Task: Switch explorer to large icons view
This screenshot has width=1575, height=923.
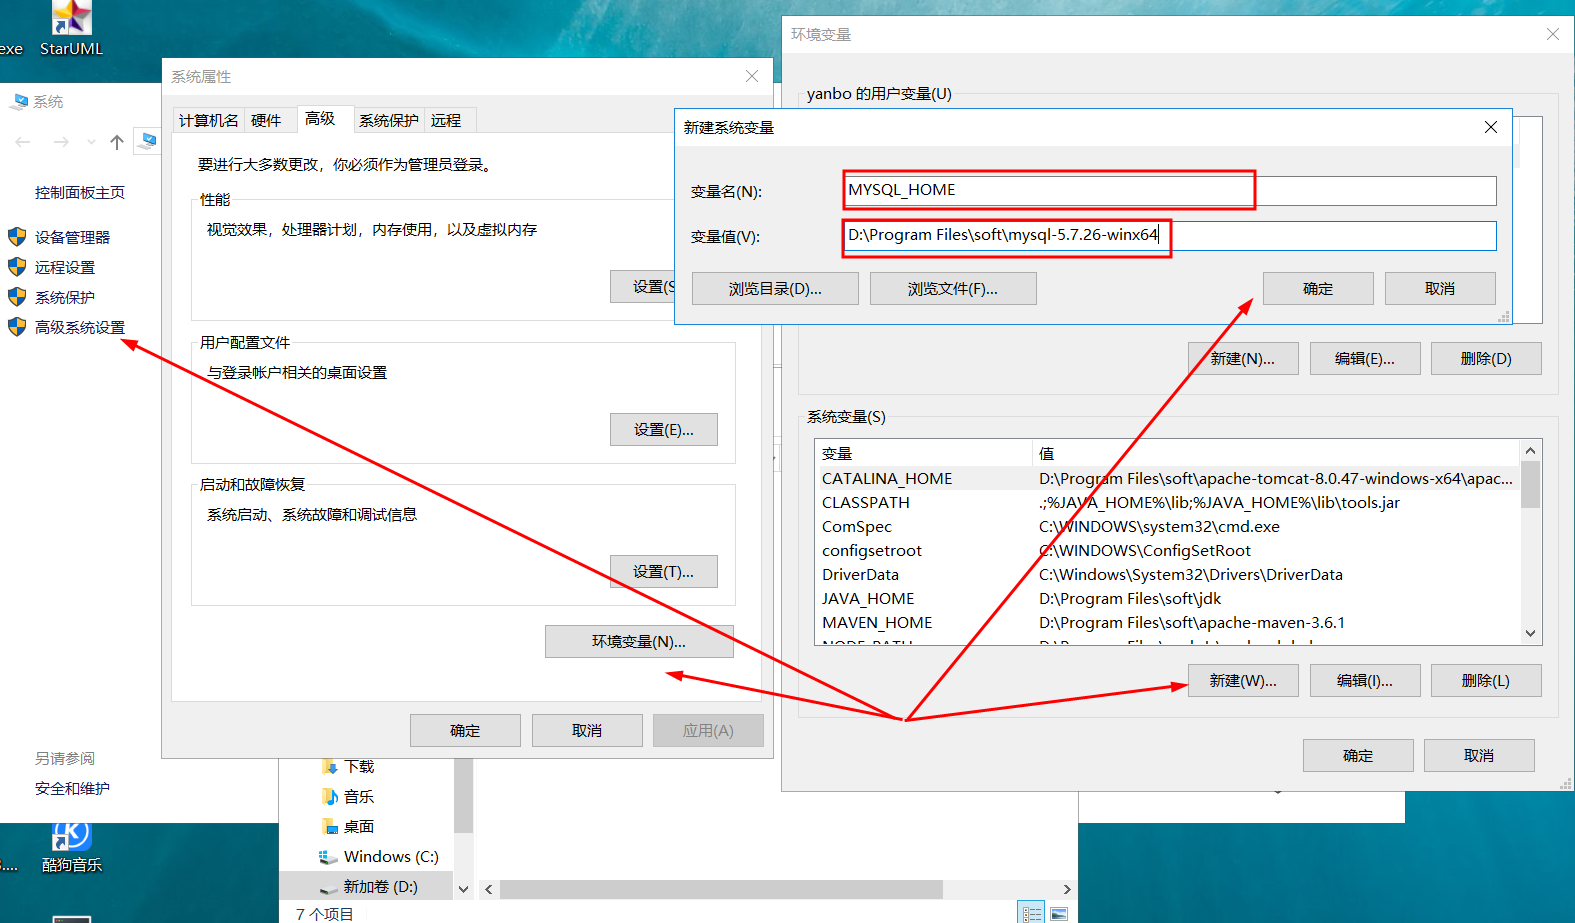Action: pos(1059,913)
